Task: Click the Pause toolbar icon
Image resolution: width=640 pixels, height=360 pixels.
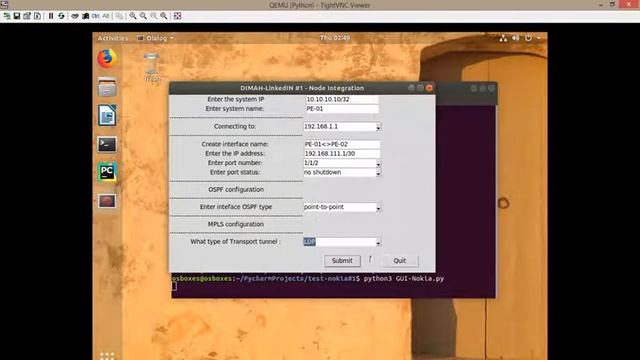Action: coord(51,16)
